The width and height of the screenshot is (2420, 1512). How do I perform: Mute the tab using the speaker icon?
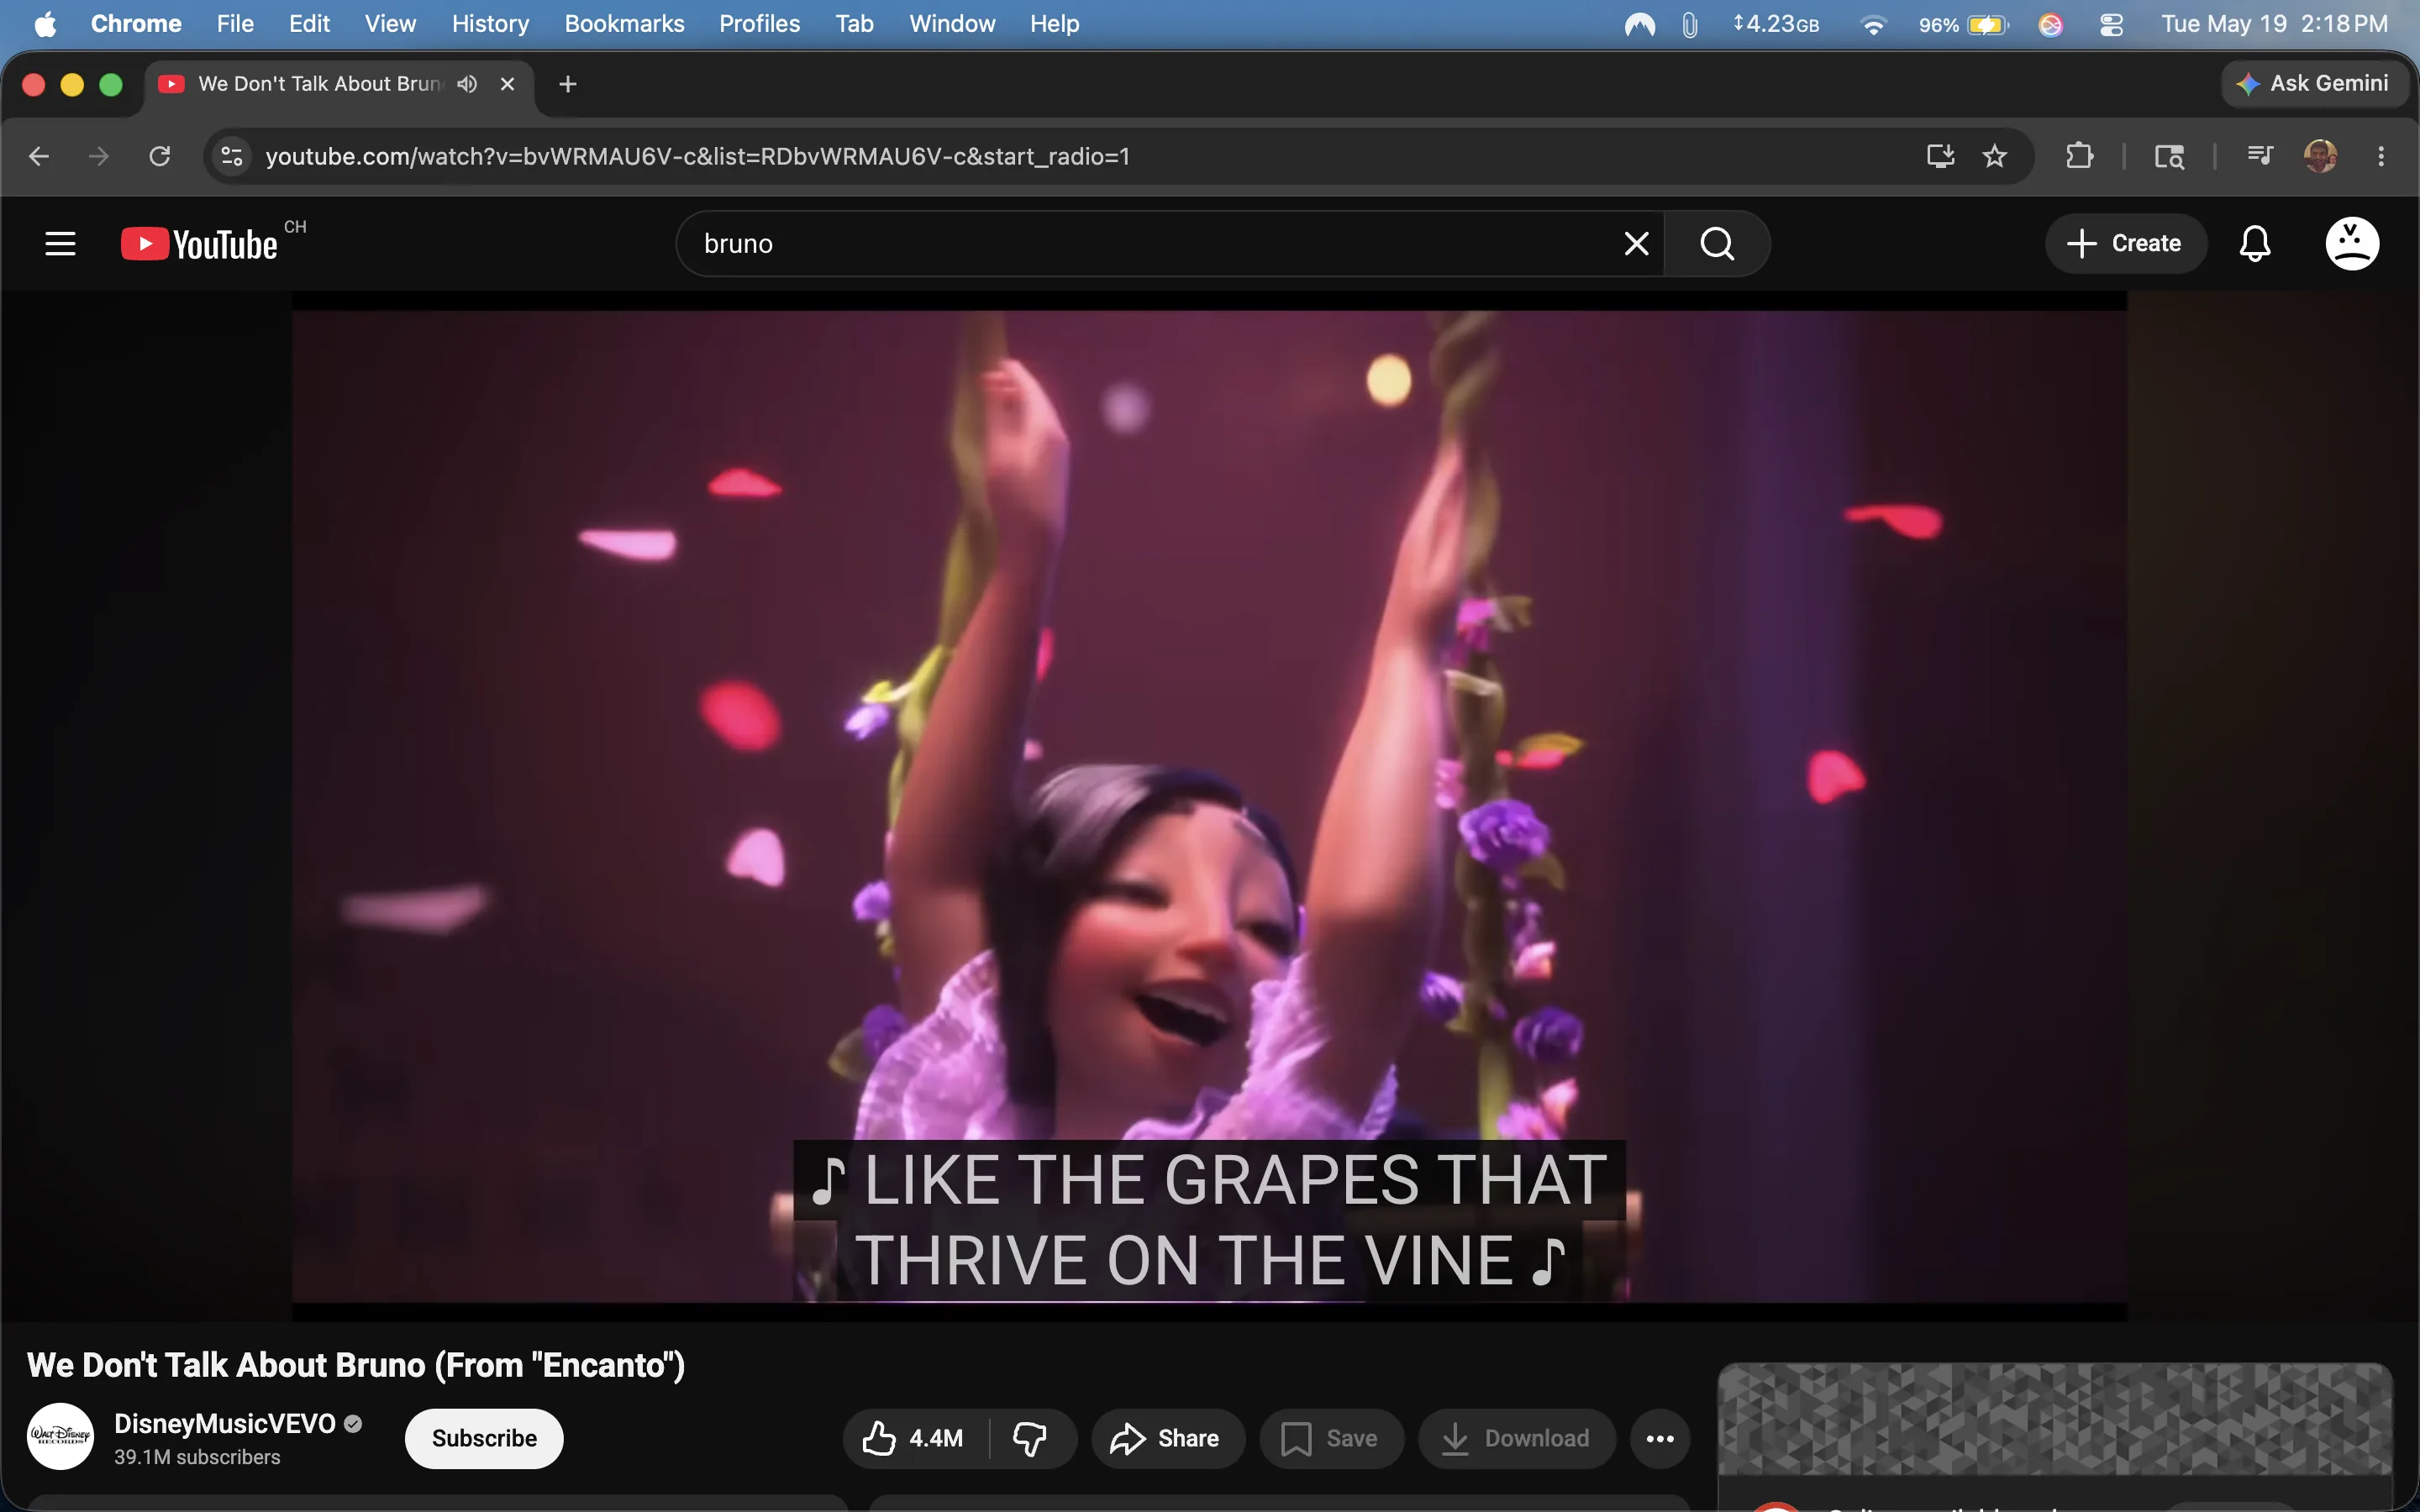click(x=467, y=84)
